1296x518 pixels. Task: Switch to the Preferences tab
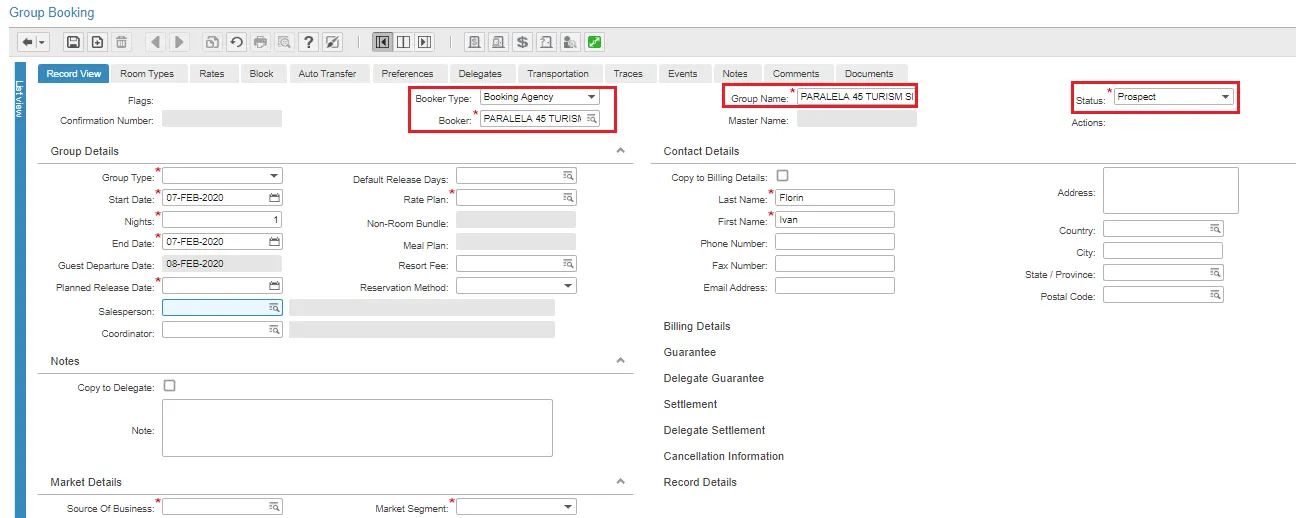[408, 74]
